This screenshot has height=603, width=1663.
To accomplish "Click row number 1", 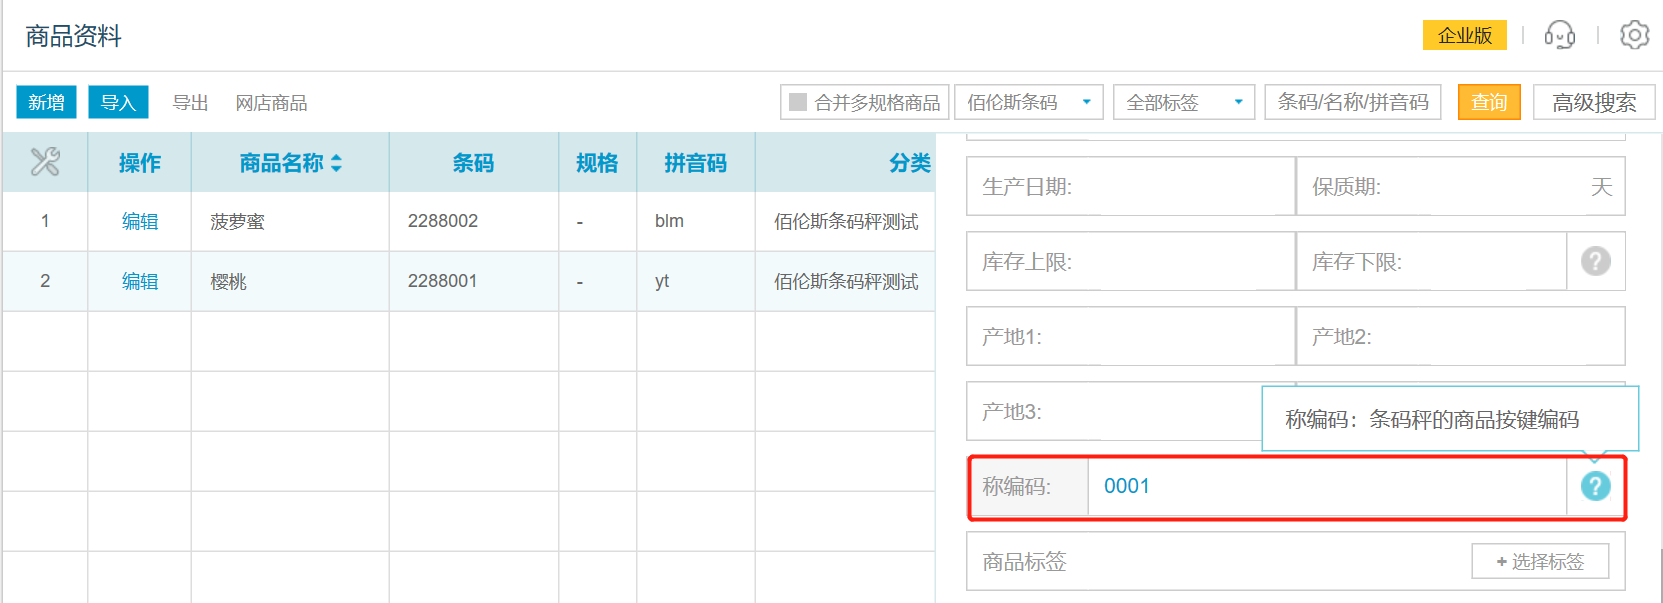I will coord(45,221).
